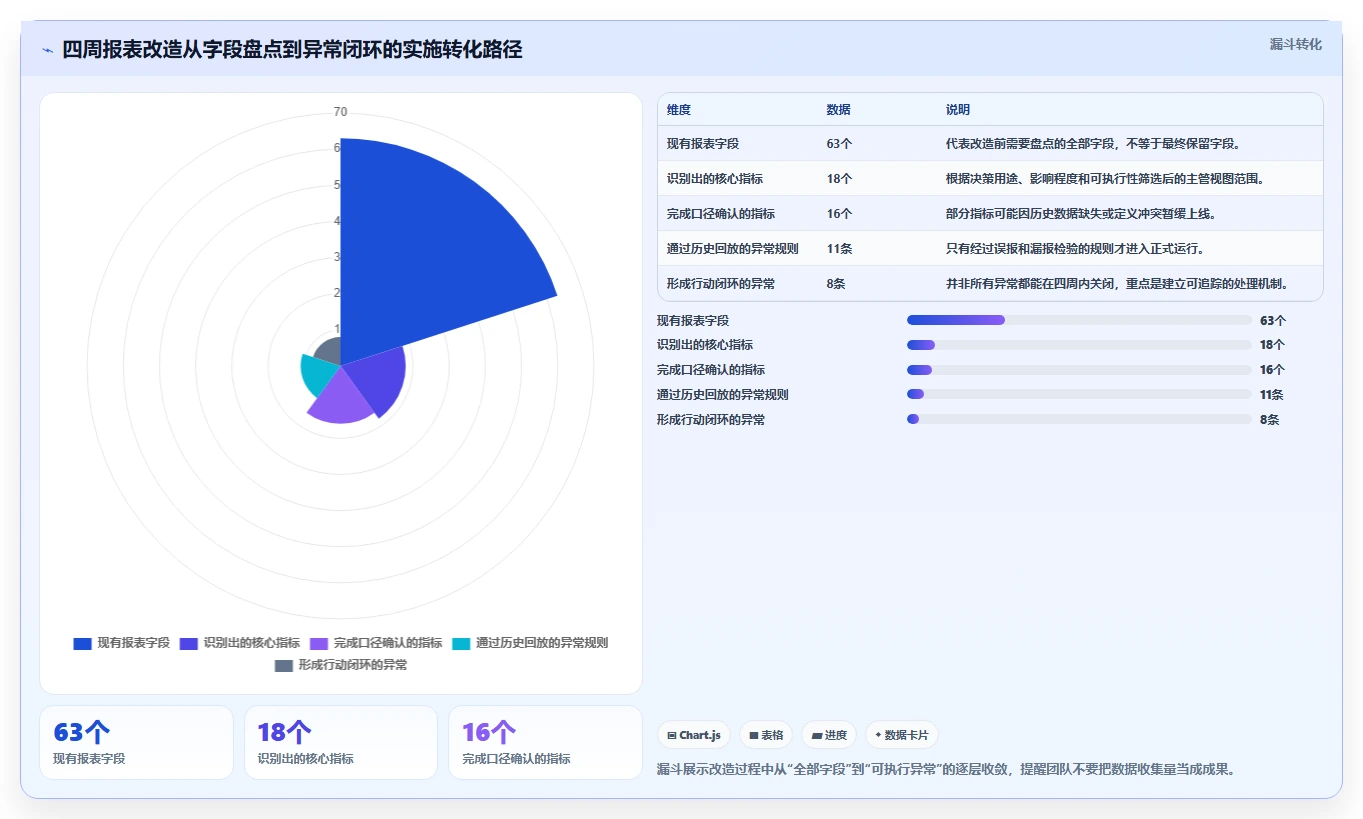This screenshot has height=819, width=1363.
Task: Click the 识别出的核心指标 progress bar
Action: (x=1079, y=345)
